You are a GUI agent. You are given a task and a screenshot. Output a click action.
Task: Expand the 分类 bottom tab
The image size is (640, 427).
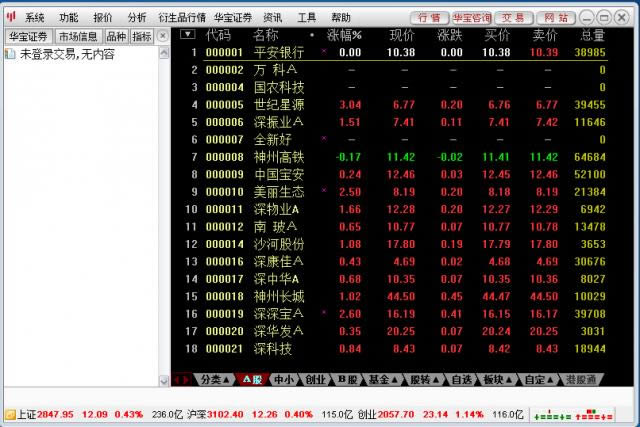[x=214, y=380]
